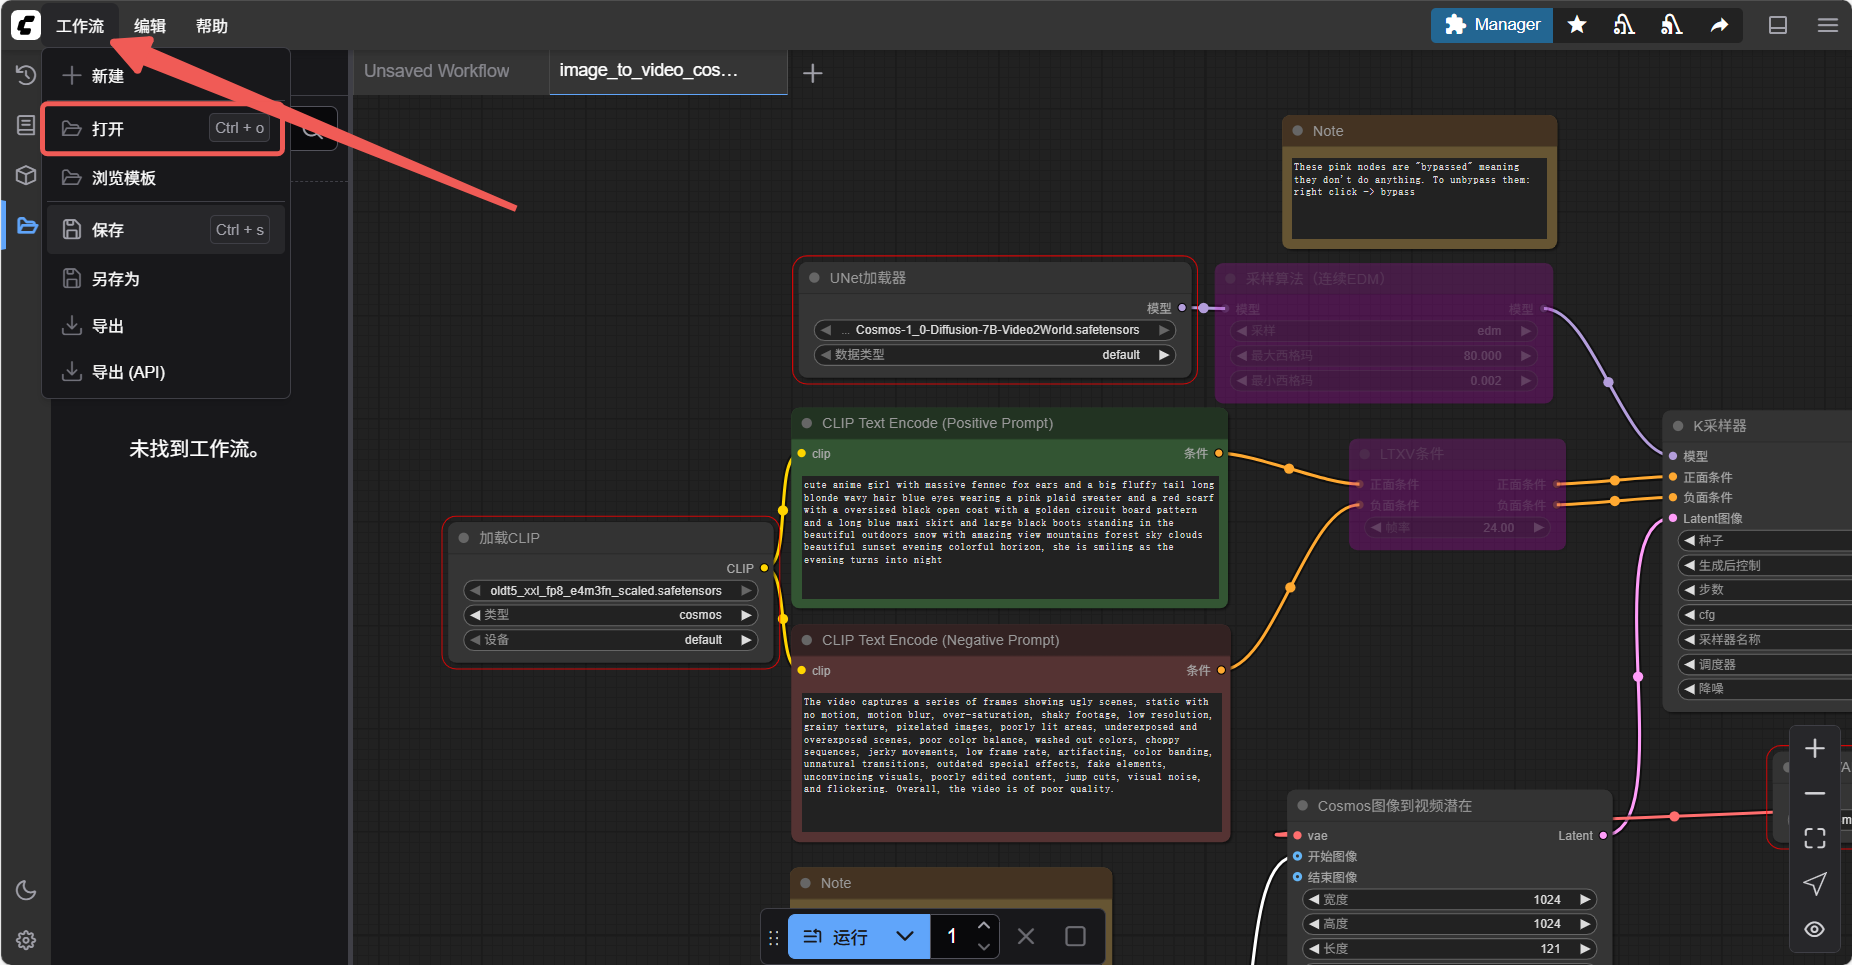This screenshot has width=1852, height=965.
Task: Open the workflows folder sidebar icon
Action: (27, 226)
